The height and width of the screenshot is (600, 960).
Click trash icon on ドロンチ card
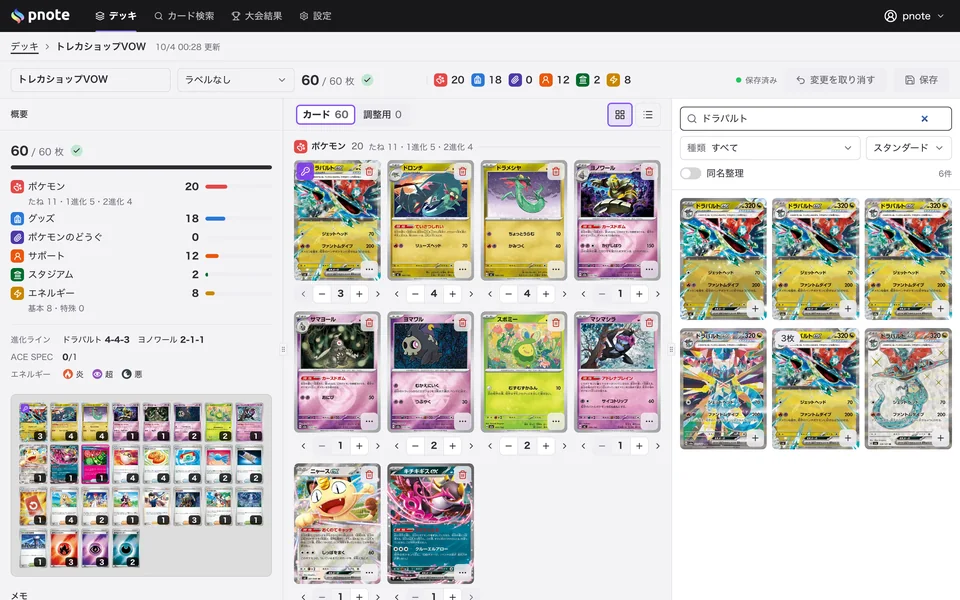click(462, 171)
